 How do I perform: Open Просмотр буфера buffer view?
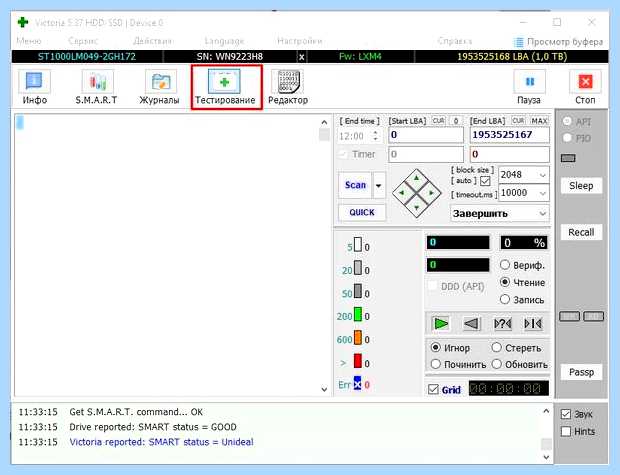point(558,42)
